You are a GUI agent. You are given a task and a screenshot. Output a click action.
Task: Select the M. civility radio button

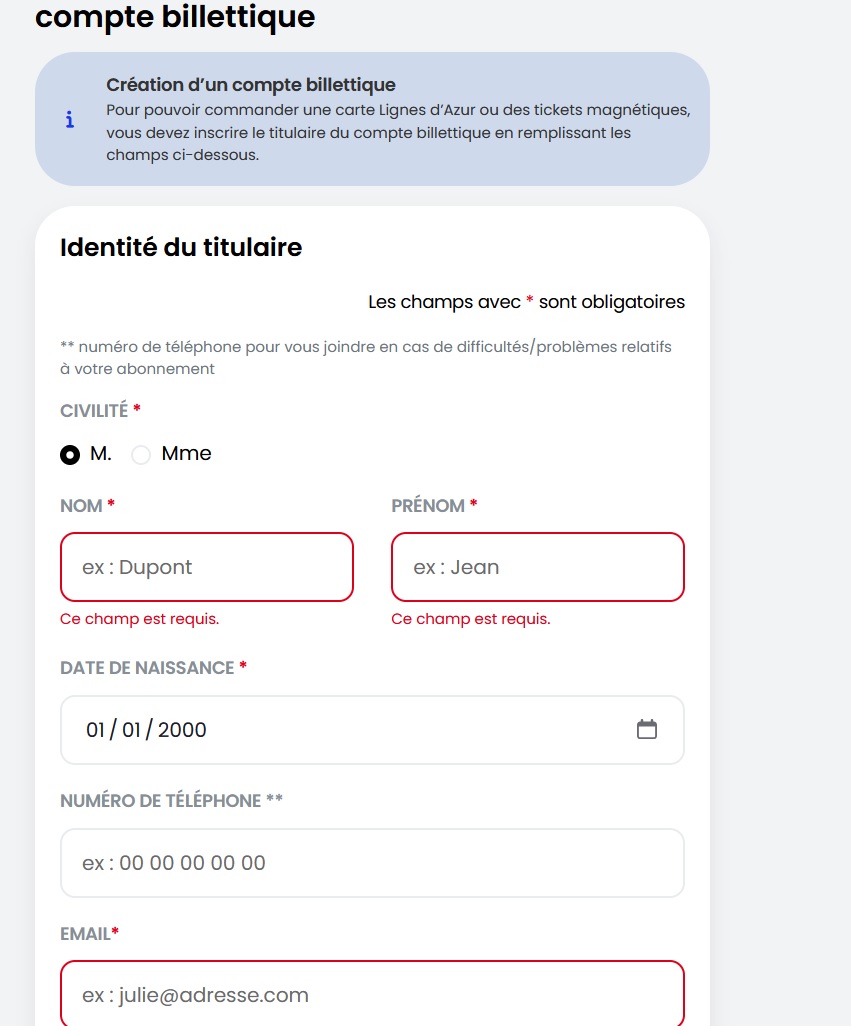pos(70,454)
